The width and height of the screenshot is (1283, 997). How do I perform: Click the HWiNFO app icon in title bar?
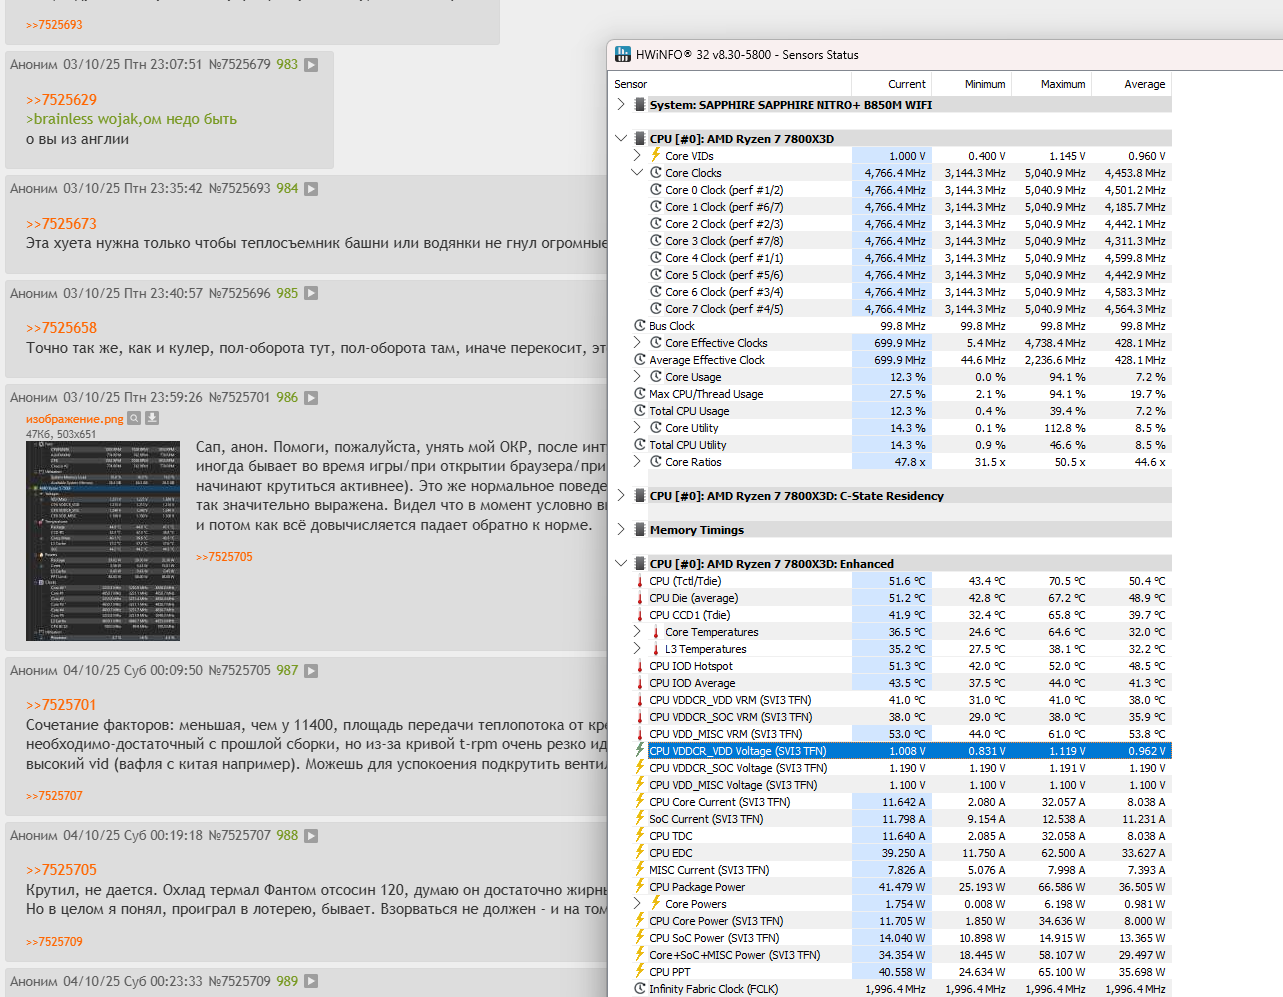[622, 54]
